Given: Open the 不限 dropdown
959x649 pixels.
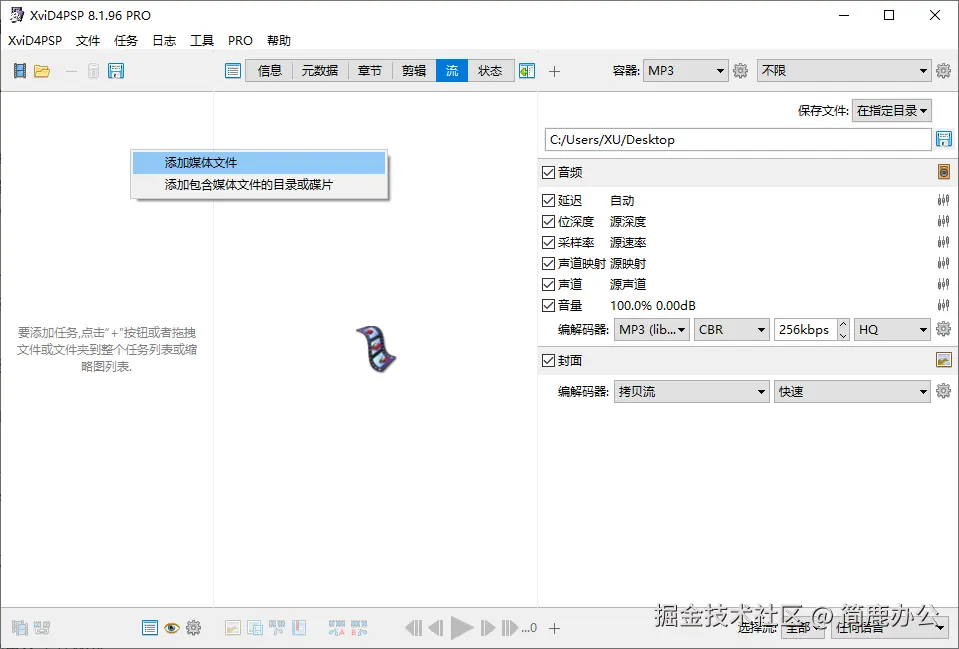Looking at the screenshot, I should [844, 71].
